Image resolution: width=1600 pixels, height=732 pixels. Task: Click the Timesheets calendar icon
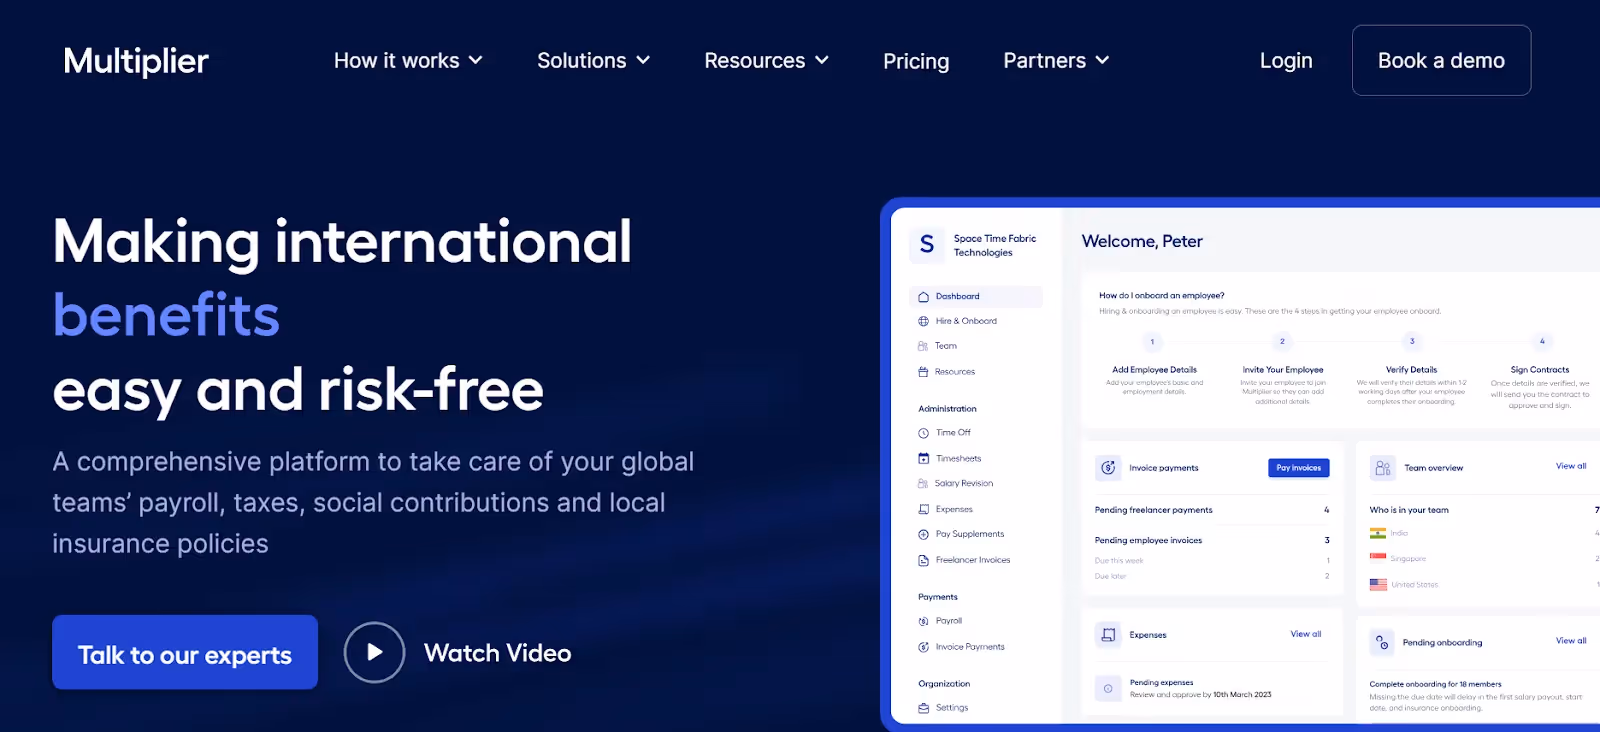(923, 458)
